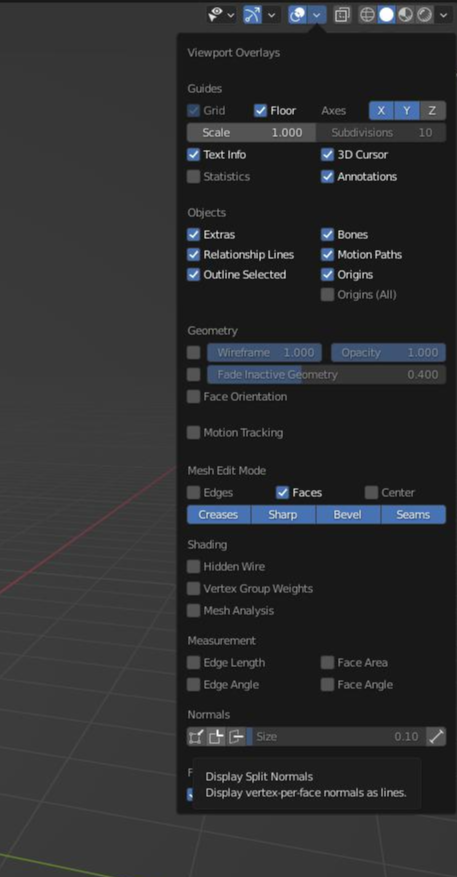The height and width of the screenshot is (877, 457).
Task: Enable the Face Area checkbox
Action: coord(327,663)
